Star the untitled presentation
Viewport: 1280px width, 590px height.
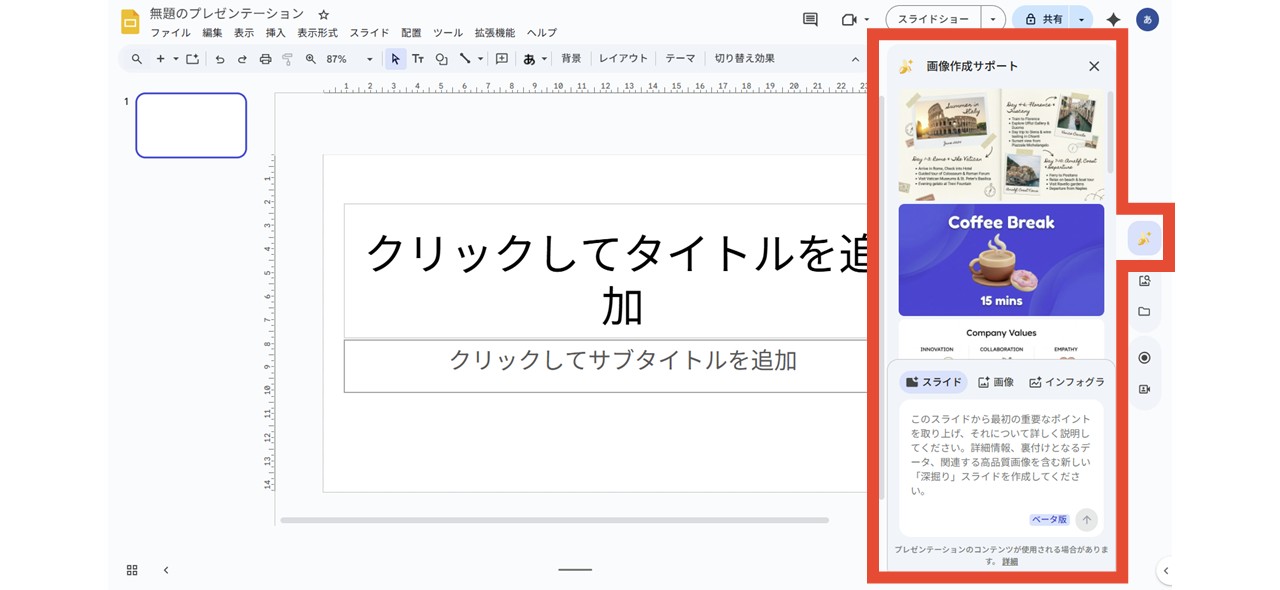[x=322, y=14]
